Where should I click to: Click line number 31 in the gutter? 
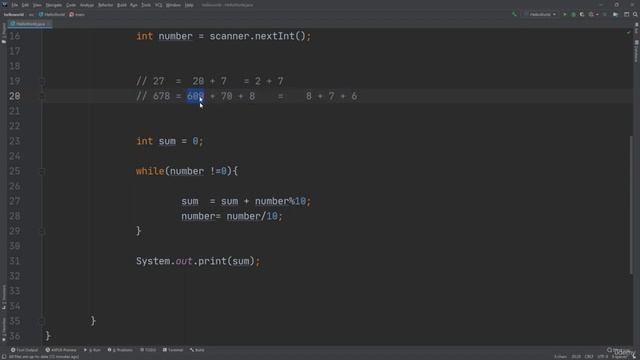tap(15, 261)
